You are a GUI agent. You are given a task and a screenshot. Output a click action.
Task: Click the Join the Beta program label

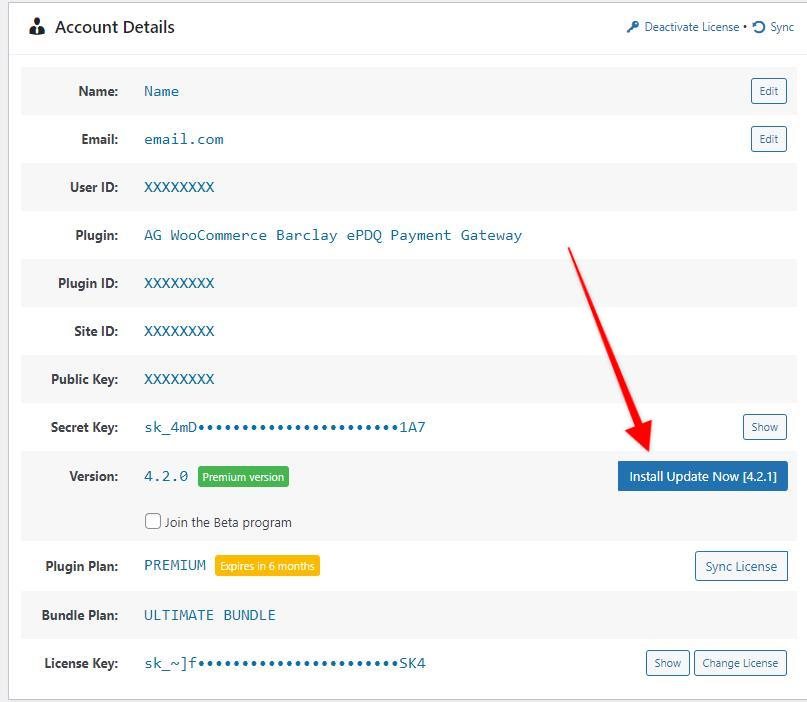pyautogui.click(x=228, y=522)
